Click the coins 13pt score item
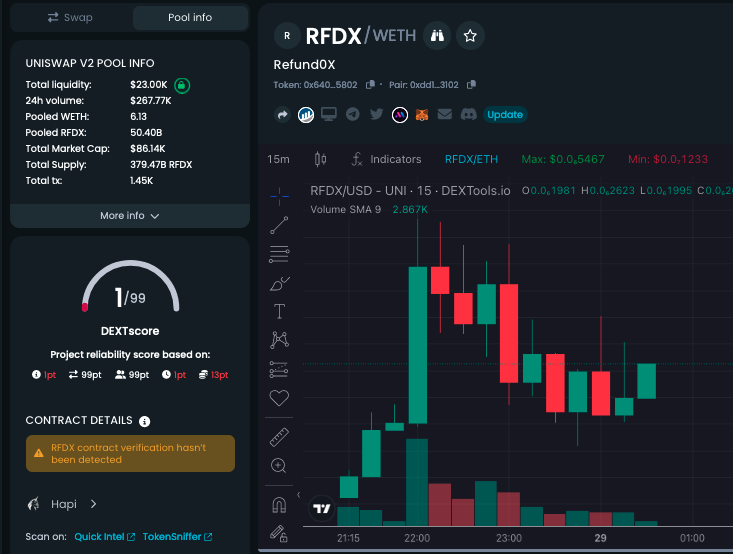733x554 pixels. pos(214,375)
